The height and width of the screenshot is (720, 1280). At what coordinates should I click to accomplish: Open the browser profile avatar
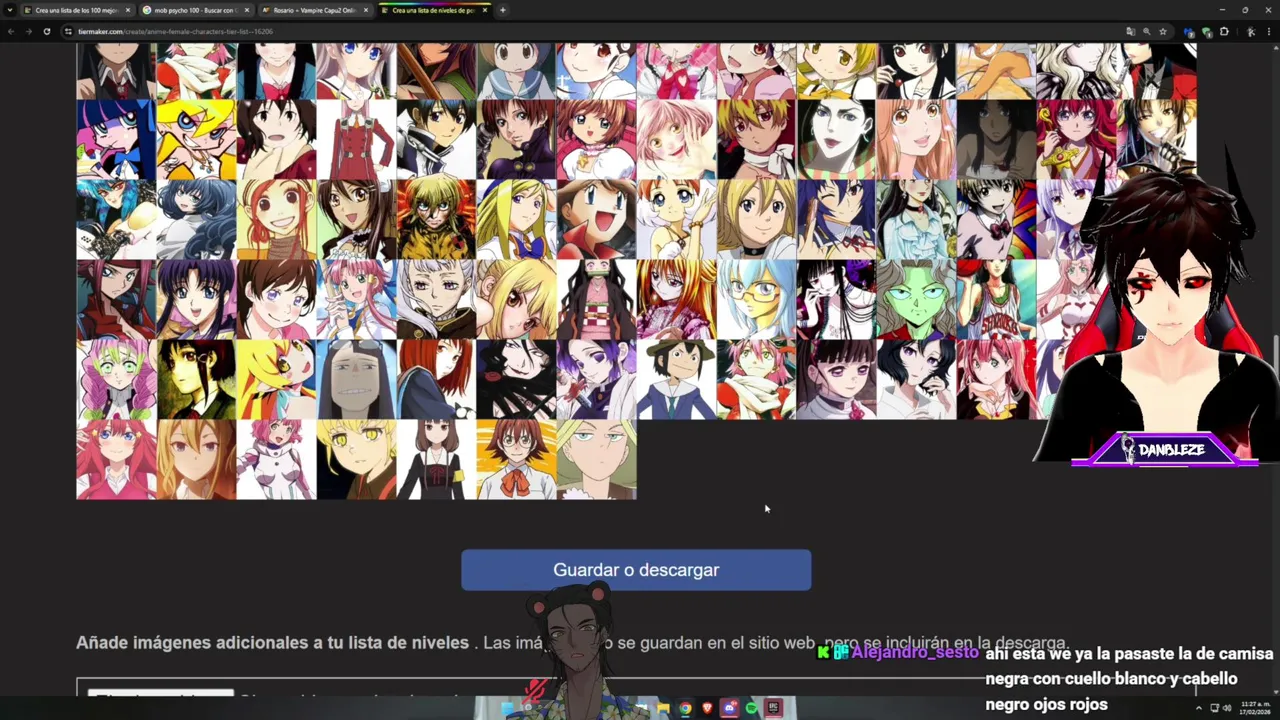pyautogui.click(x=1250, y=31)
